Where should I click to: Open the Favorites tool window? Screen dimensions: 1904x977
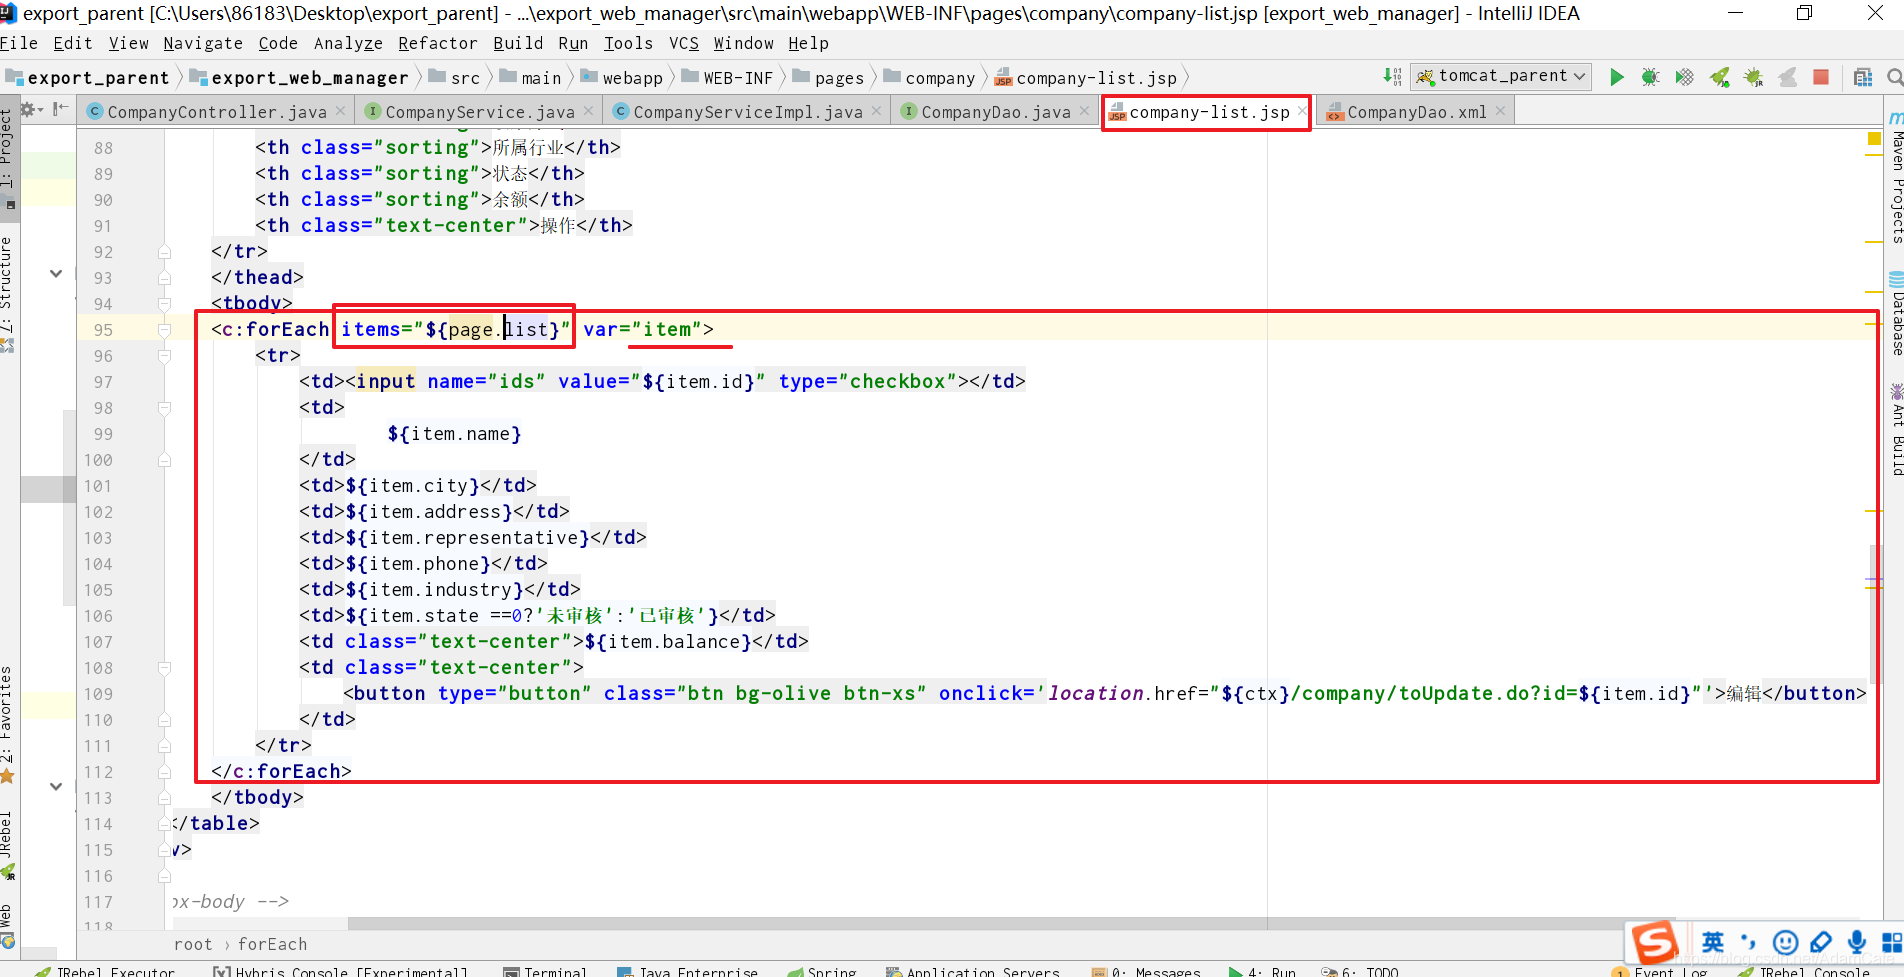8,724
